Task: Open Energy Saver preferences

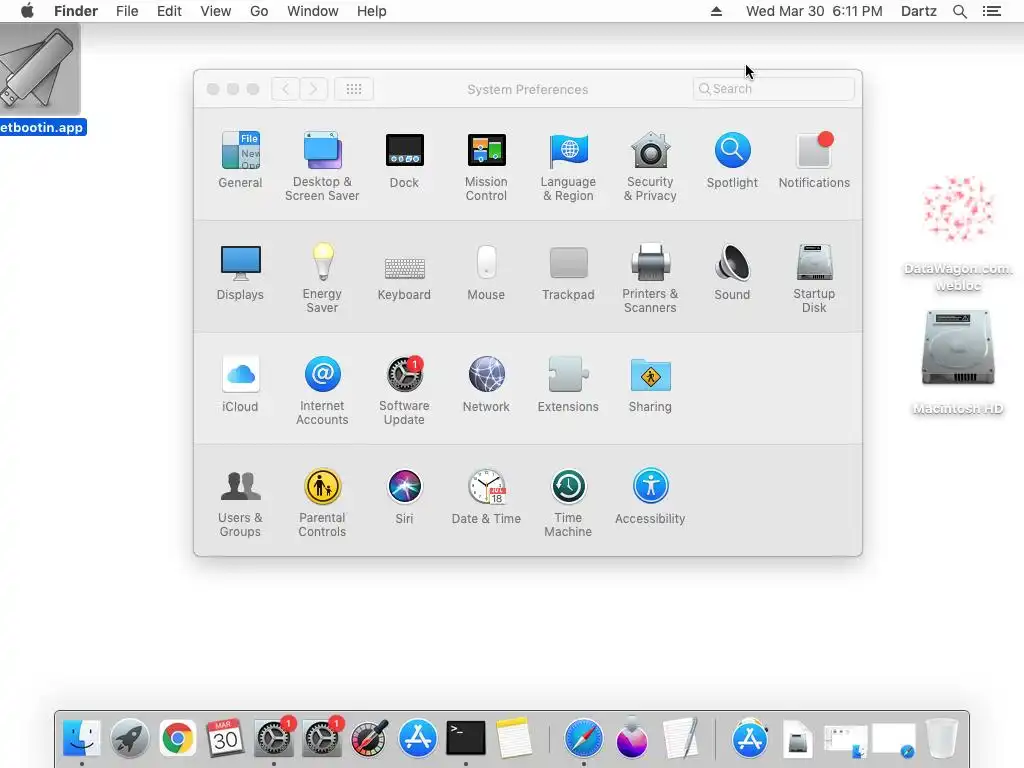Action: [x=322, y=278]
